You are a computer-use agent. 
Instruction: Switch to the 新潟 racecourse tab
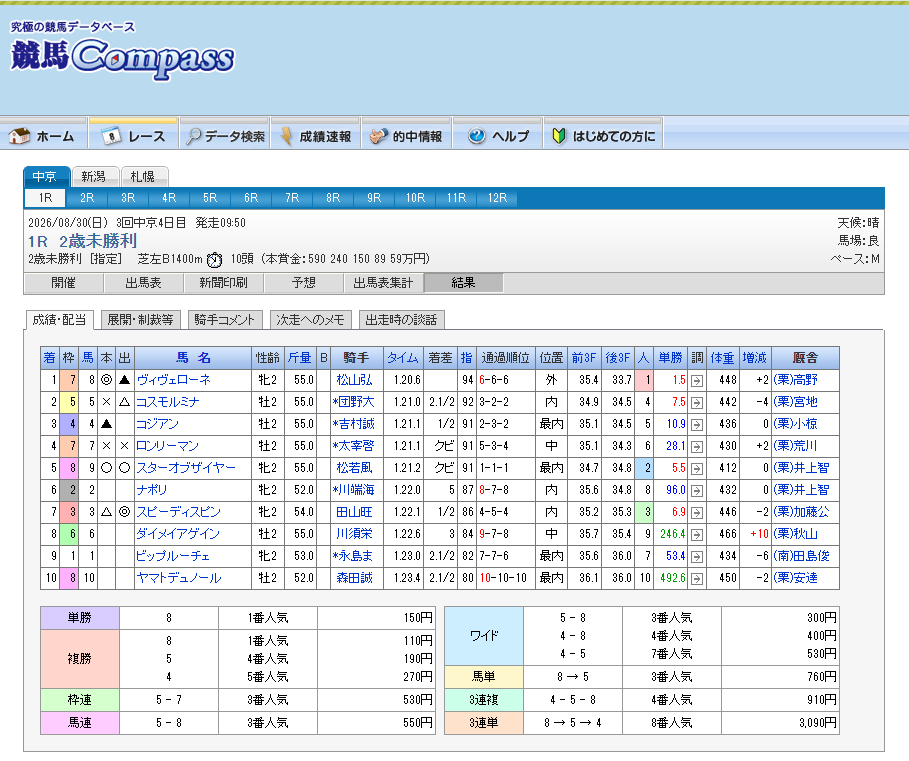point(95,176)
